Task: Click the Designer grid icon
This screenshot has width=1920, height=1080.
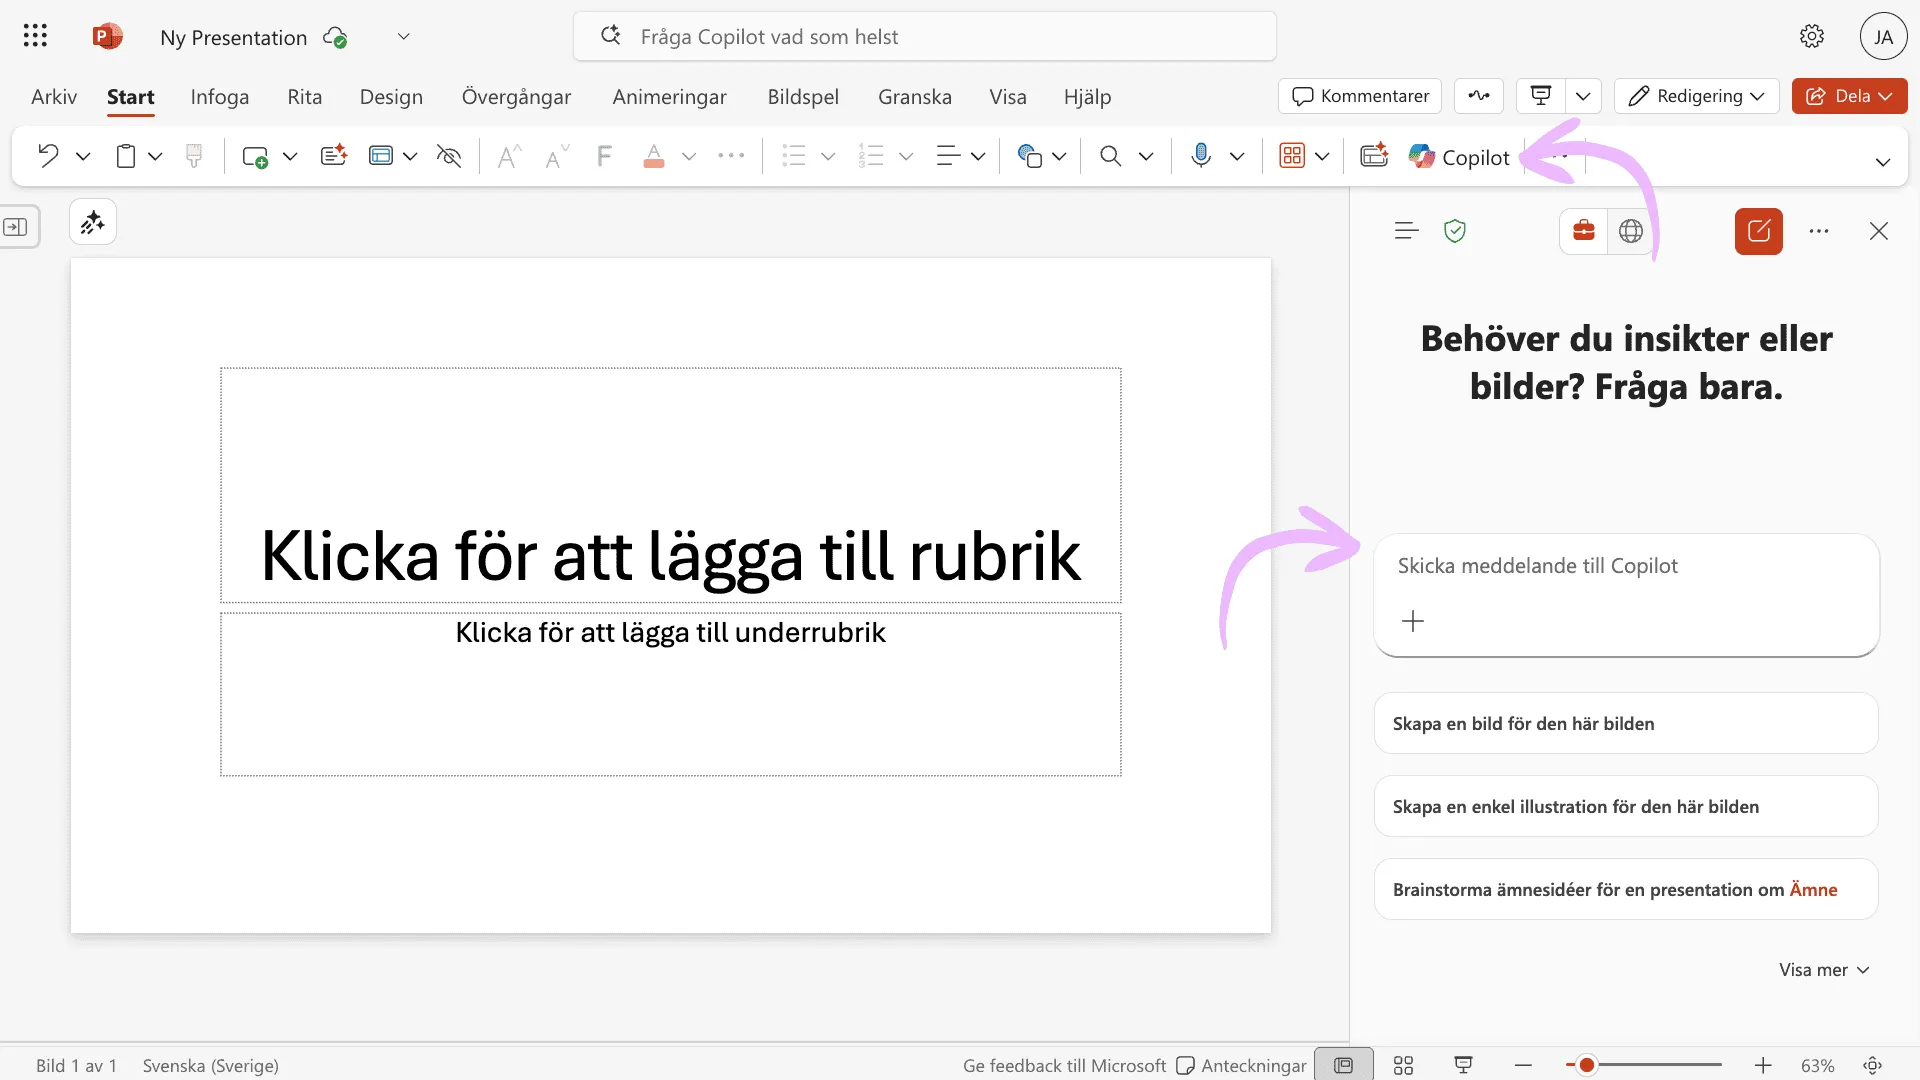Action: pyautogui.click(x=1292, y=156)
